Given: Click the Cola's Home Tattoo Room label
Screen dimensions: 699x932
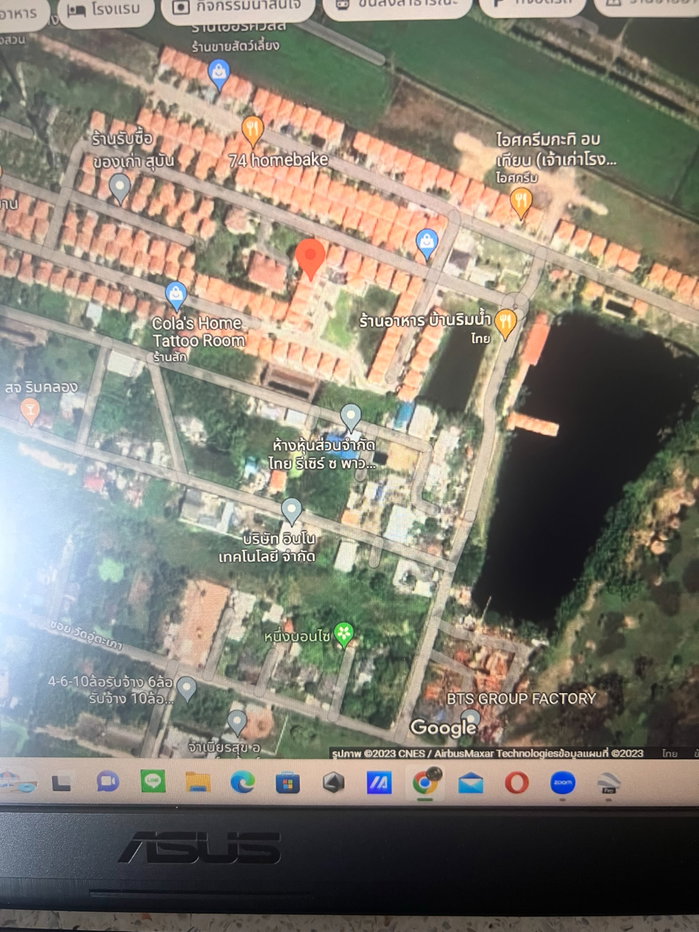Looking at the screenshot, I should point(199,332).
